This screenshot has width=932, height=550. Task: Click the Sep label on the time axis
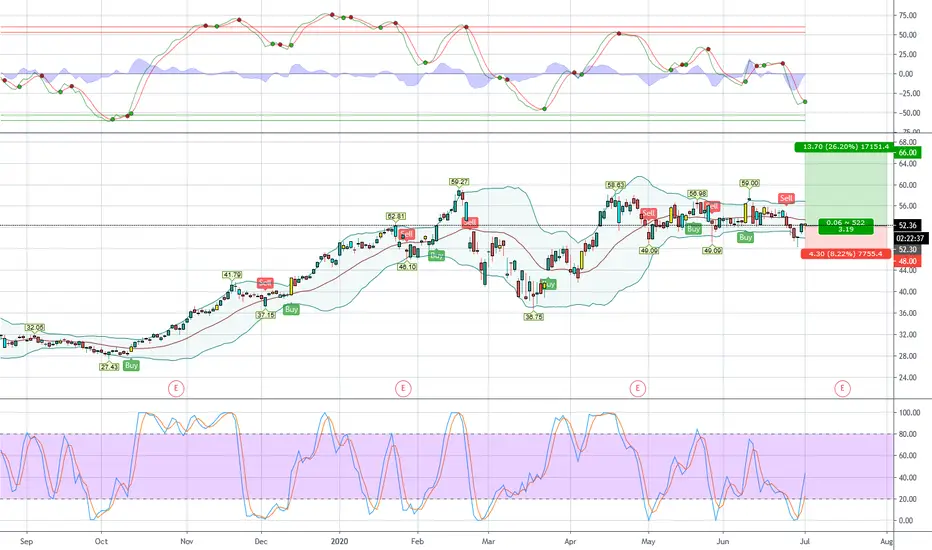click(26, 541)
